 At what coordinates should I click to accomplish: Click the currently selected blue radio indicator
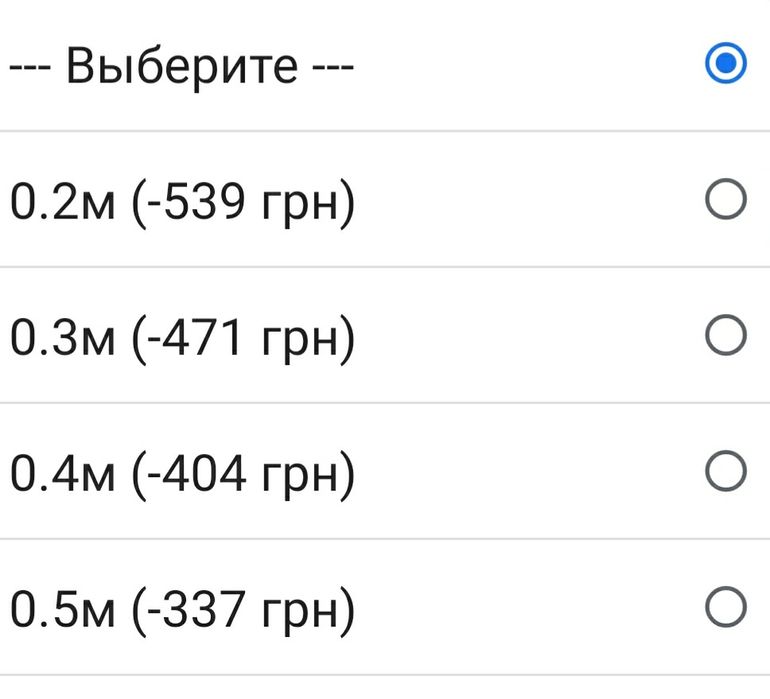pos(725,66)
